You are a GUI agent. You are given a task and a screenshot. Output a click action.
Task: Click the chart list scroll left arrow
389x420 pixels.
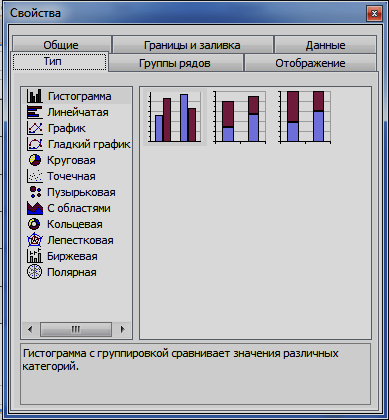(30, 330)
